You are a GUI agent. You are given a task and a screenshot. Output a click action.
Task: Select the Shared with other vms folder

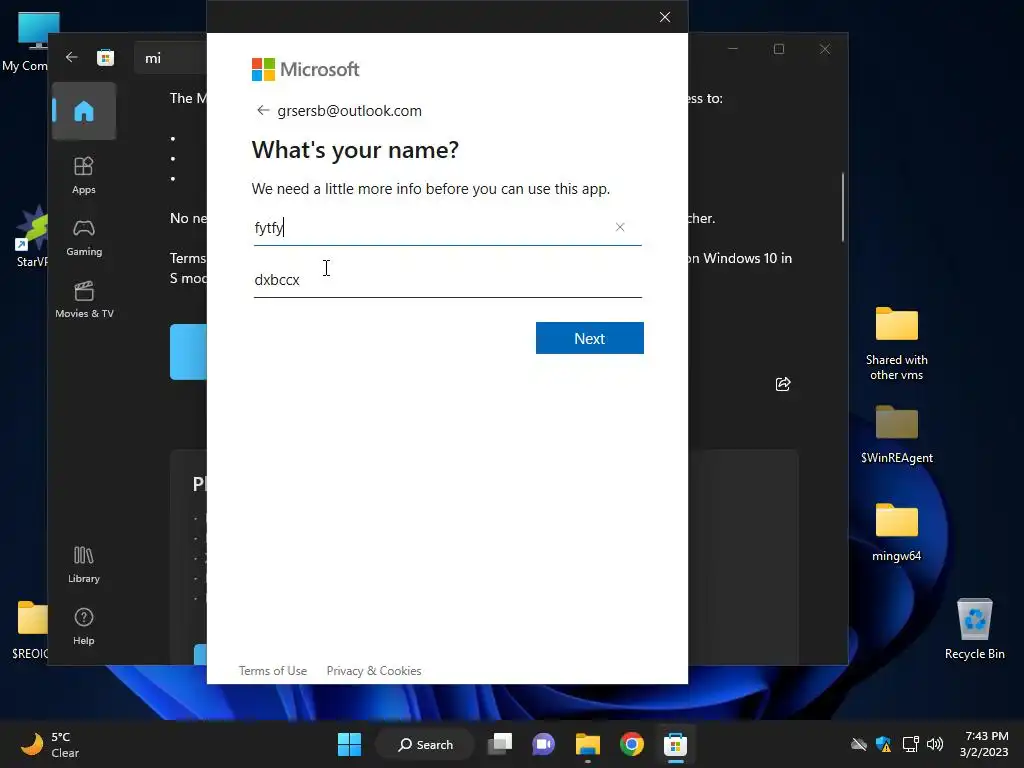pos(897,344)
